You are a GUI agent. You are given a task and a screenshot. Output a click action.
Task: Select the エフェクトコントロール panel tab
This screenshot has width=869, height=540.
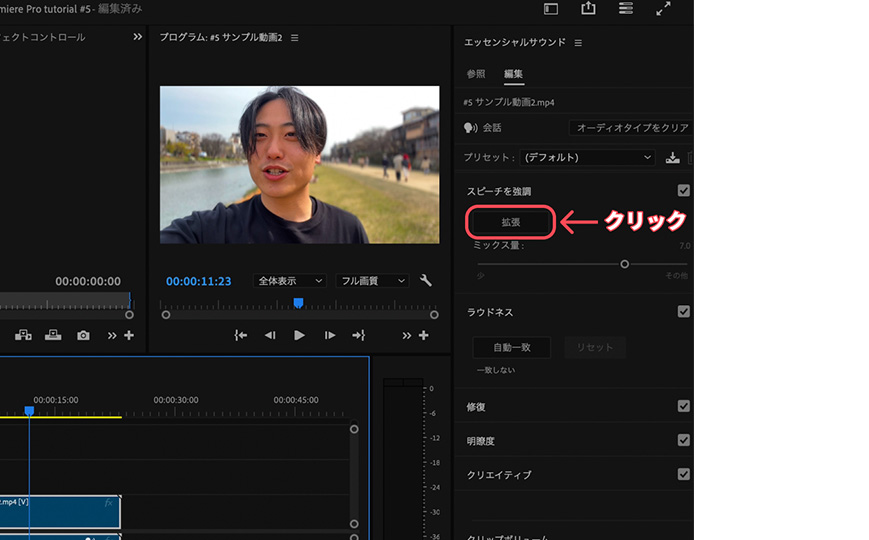click(43, 37)
